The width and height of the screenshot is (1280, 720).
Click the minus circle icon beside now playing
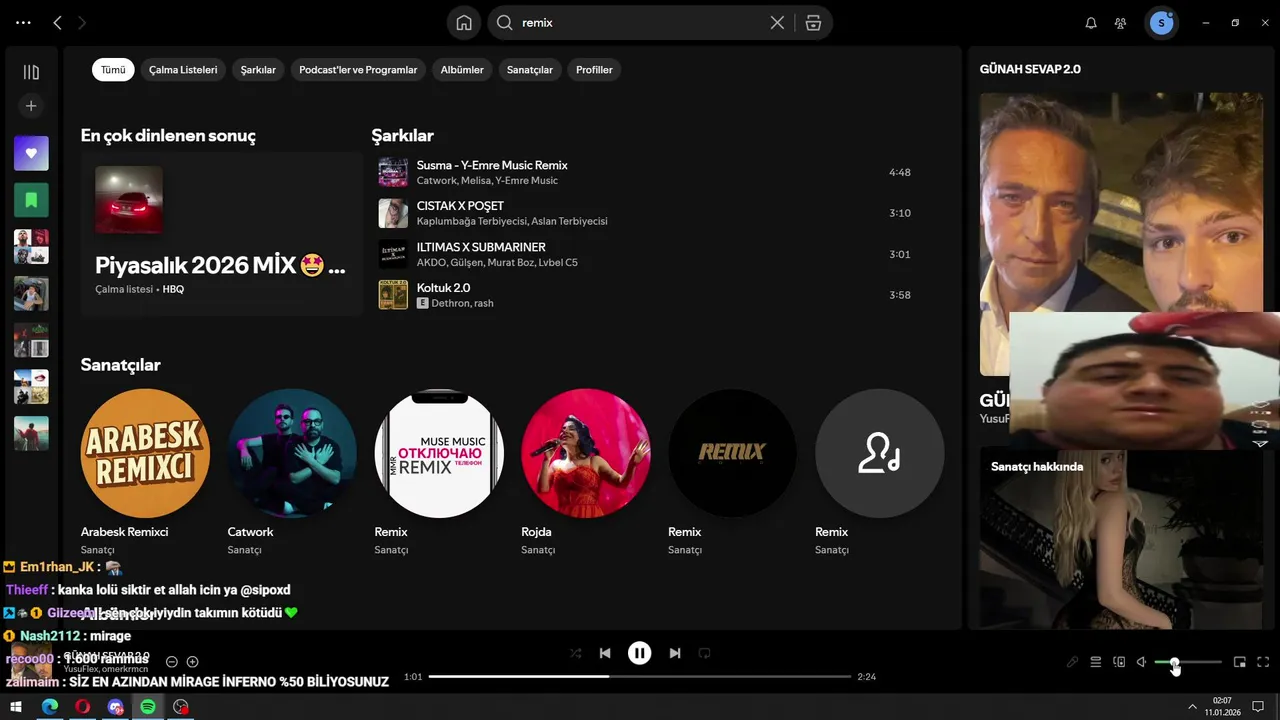[x=172, y=662]
